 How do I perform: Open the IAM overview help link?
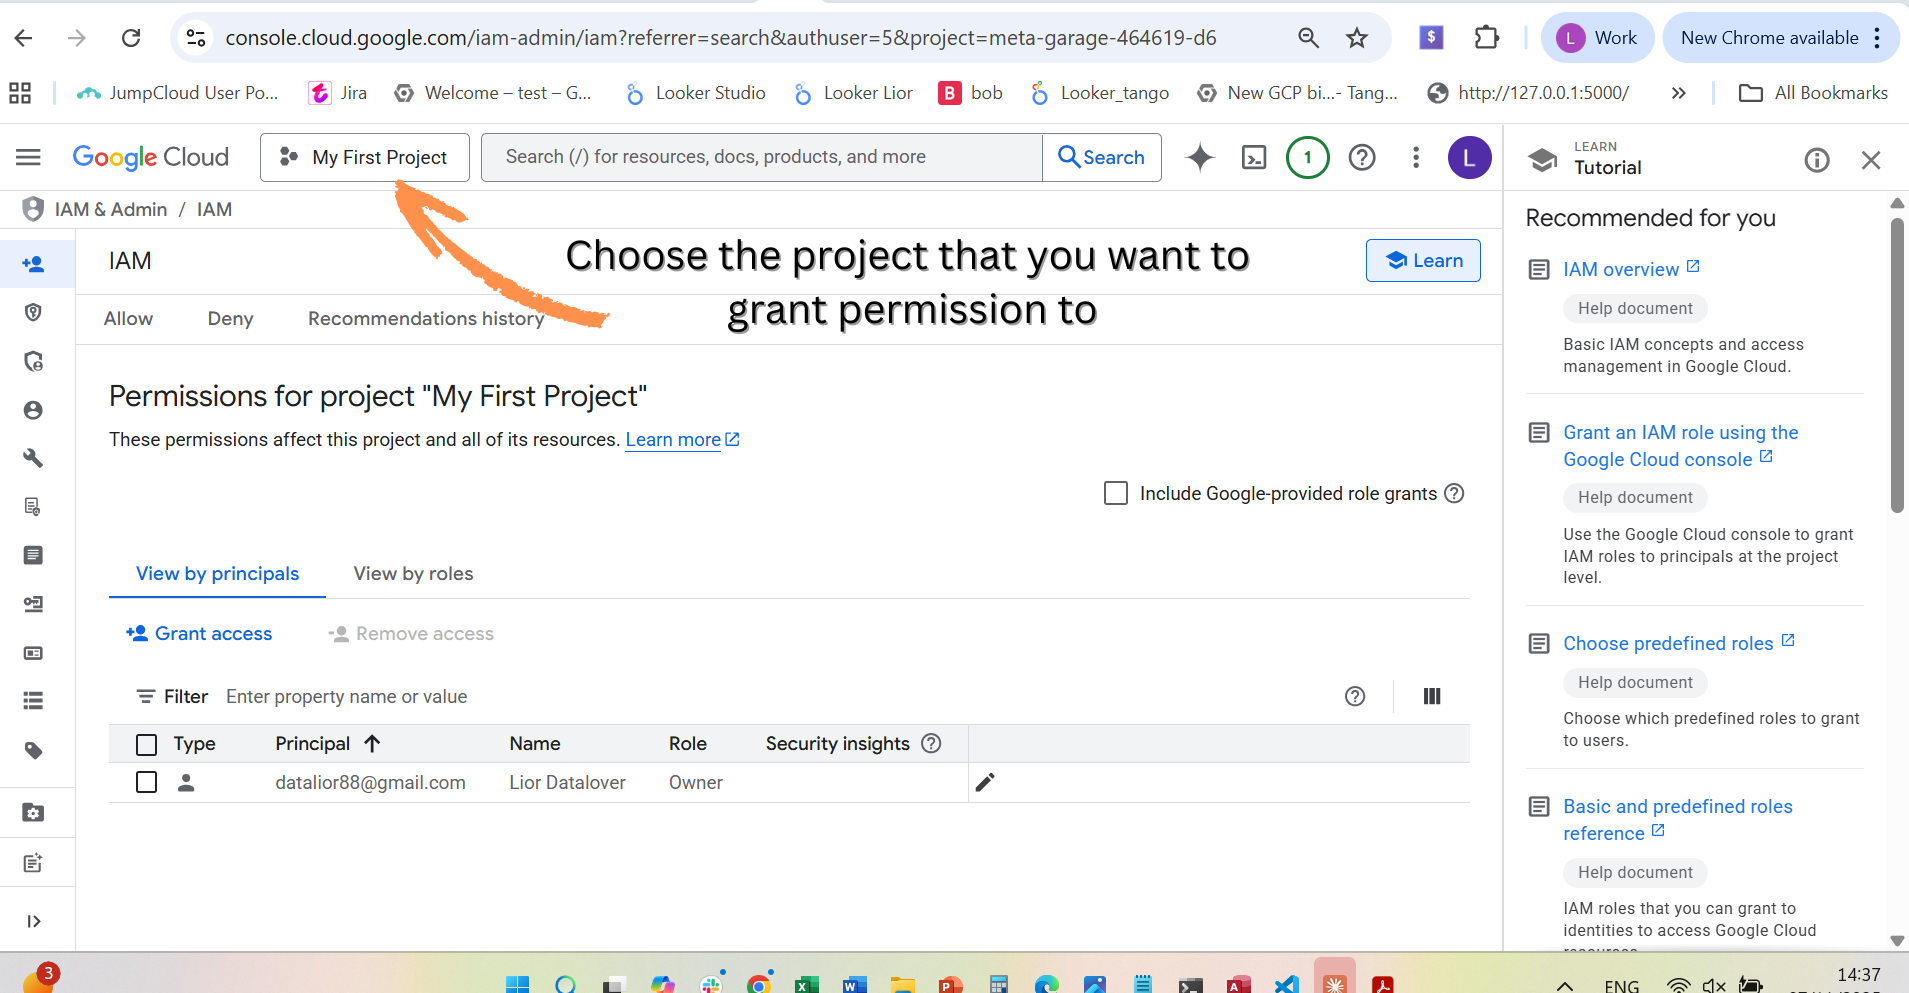click(1622, 268)
